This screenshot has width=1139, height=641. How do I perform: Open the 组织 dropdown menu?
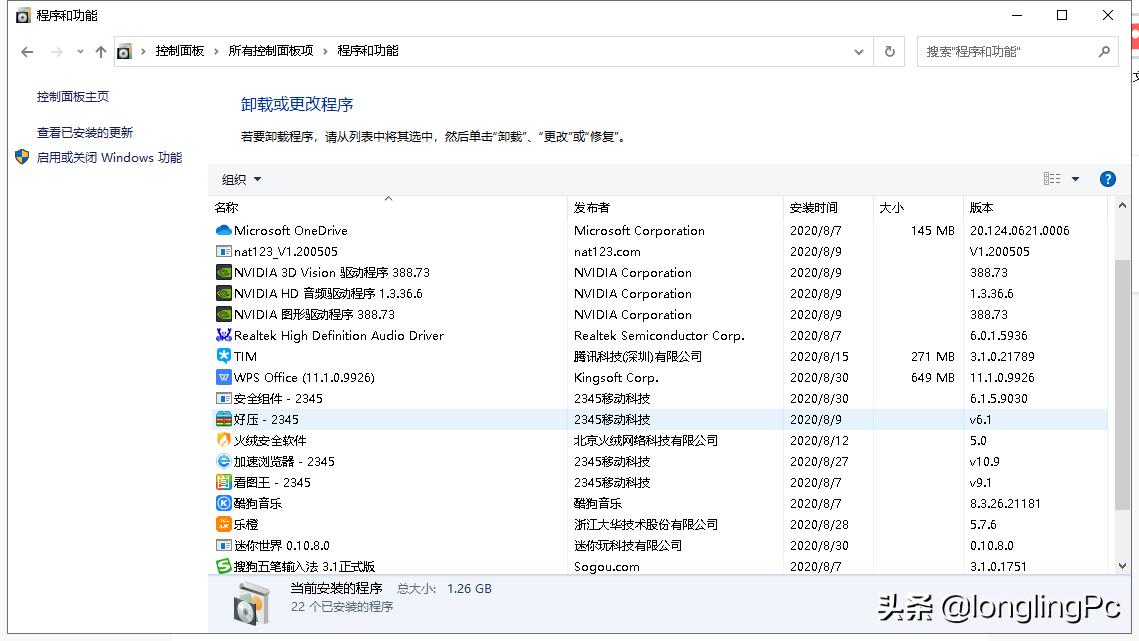[x=240, y=179]
